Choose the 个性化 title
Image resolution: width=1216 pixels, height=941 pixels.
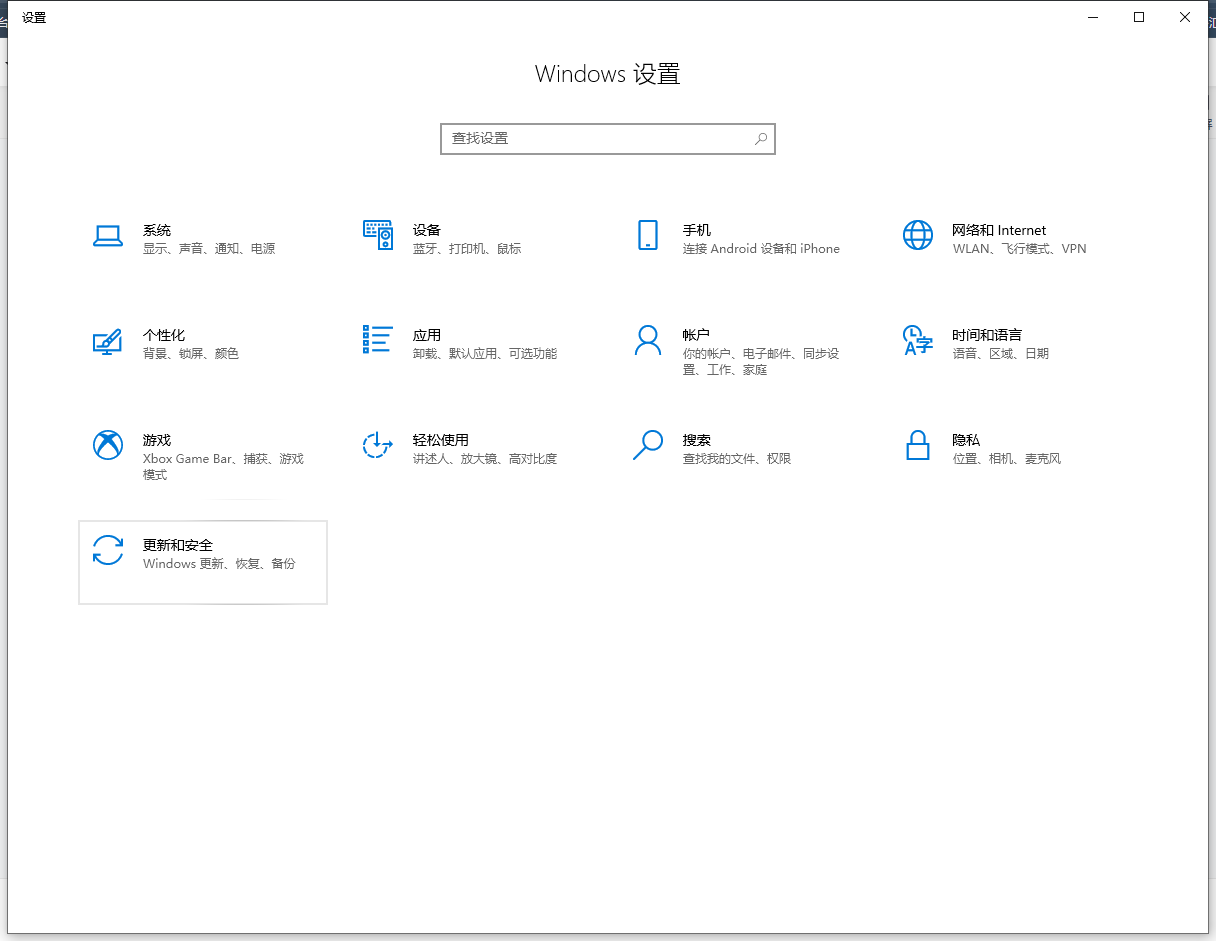164,335
